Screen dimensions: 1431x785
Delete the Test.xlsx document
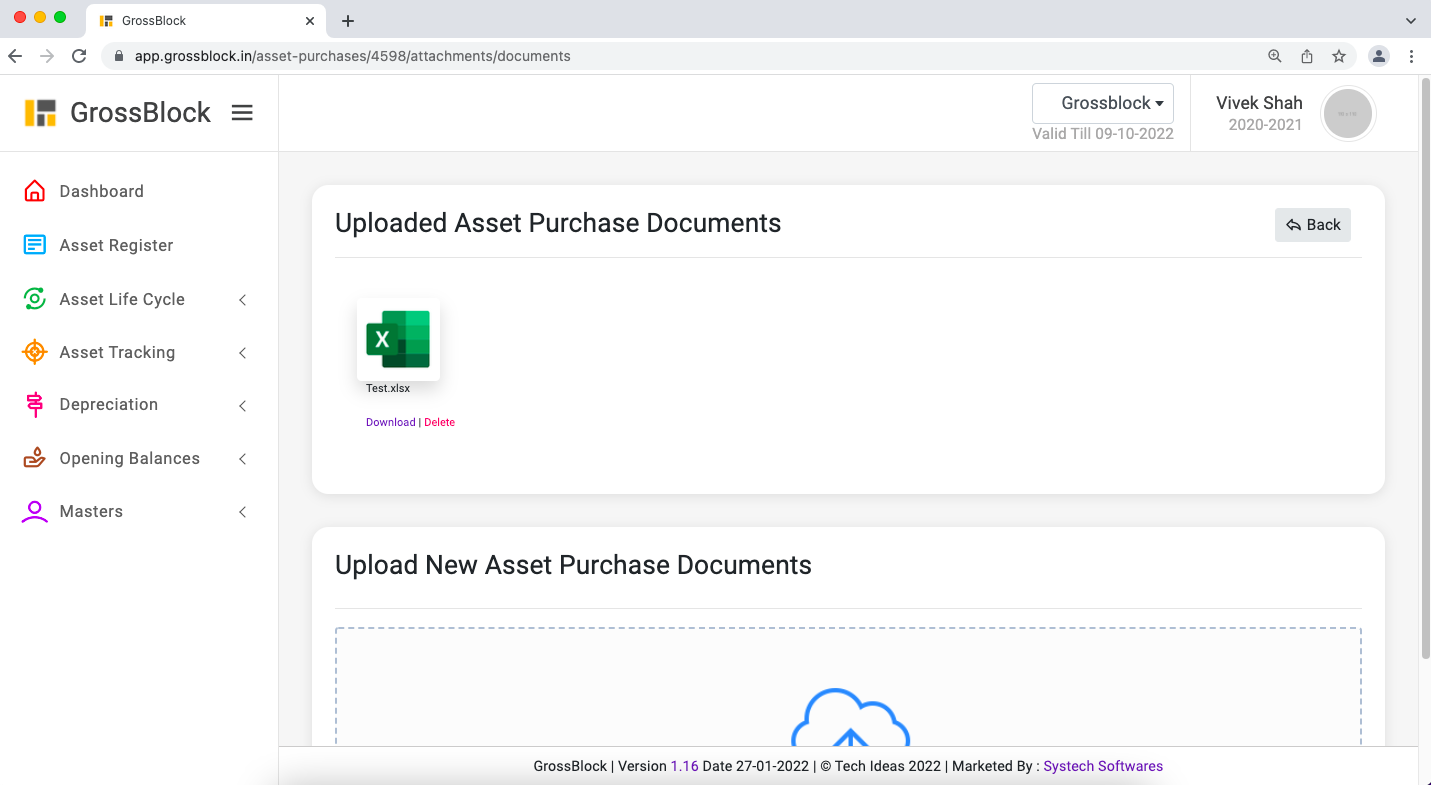pyautogui.click(x=439, y=422)
